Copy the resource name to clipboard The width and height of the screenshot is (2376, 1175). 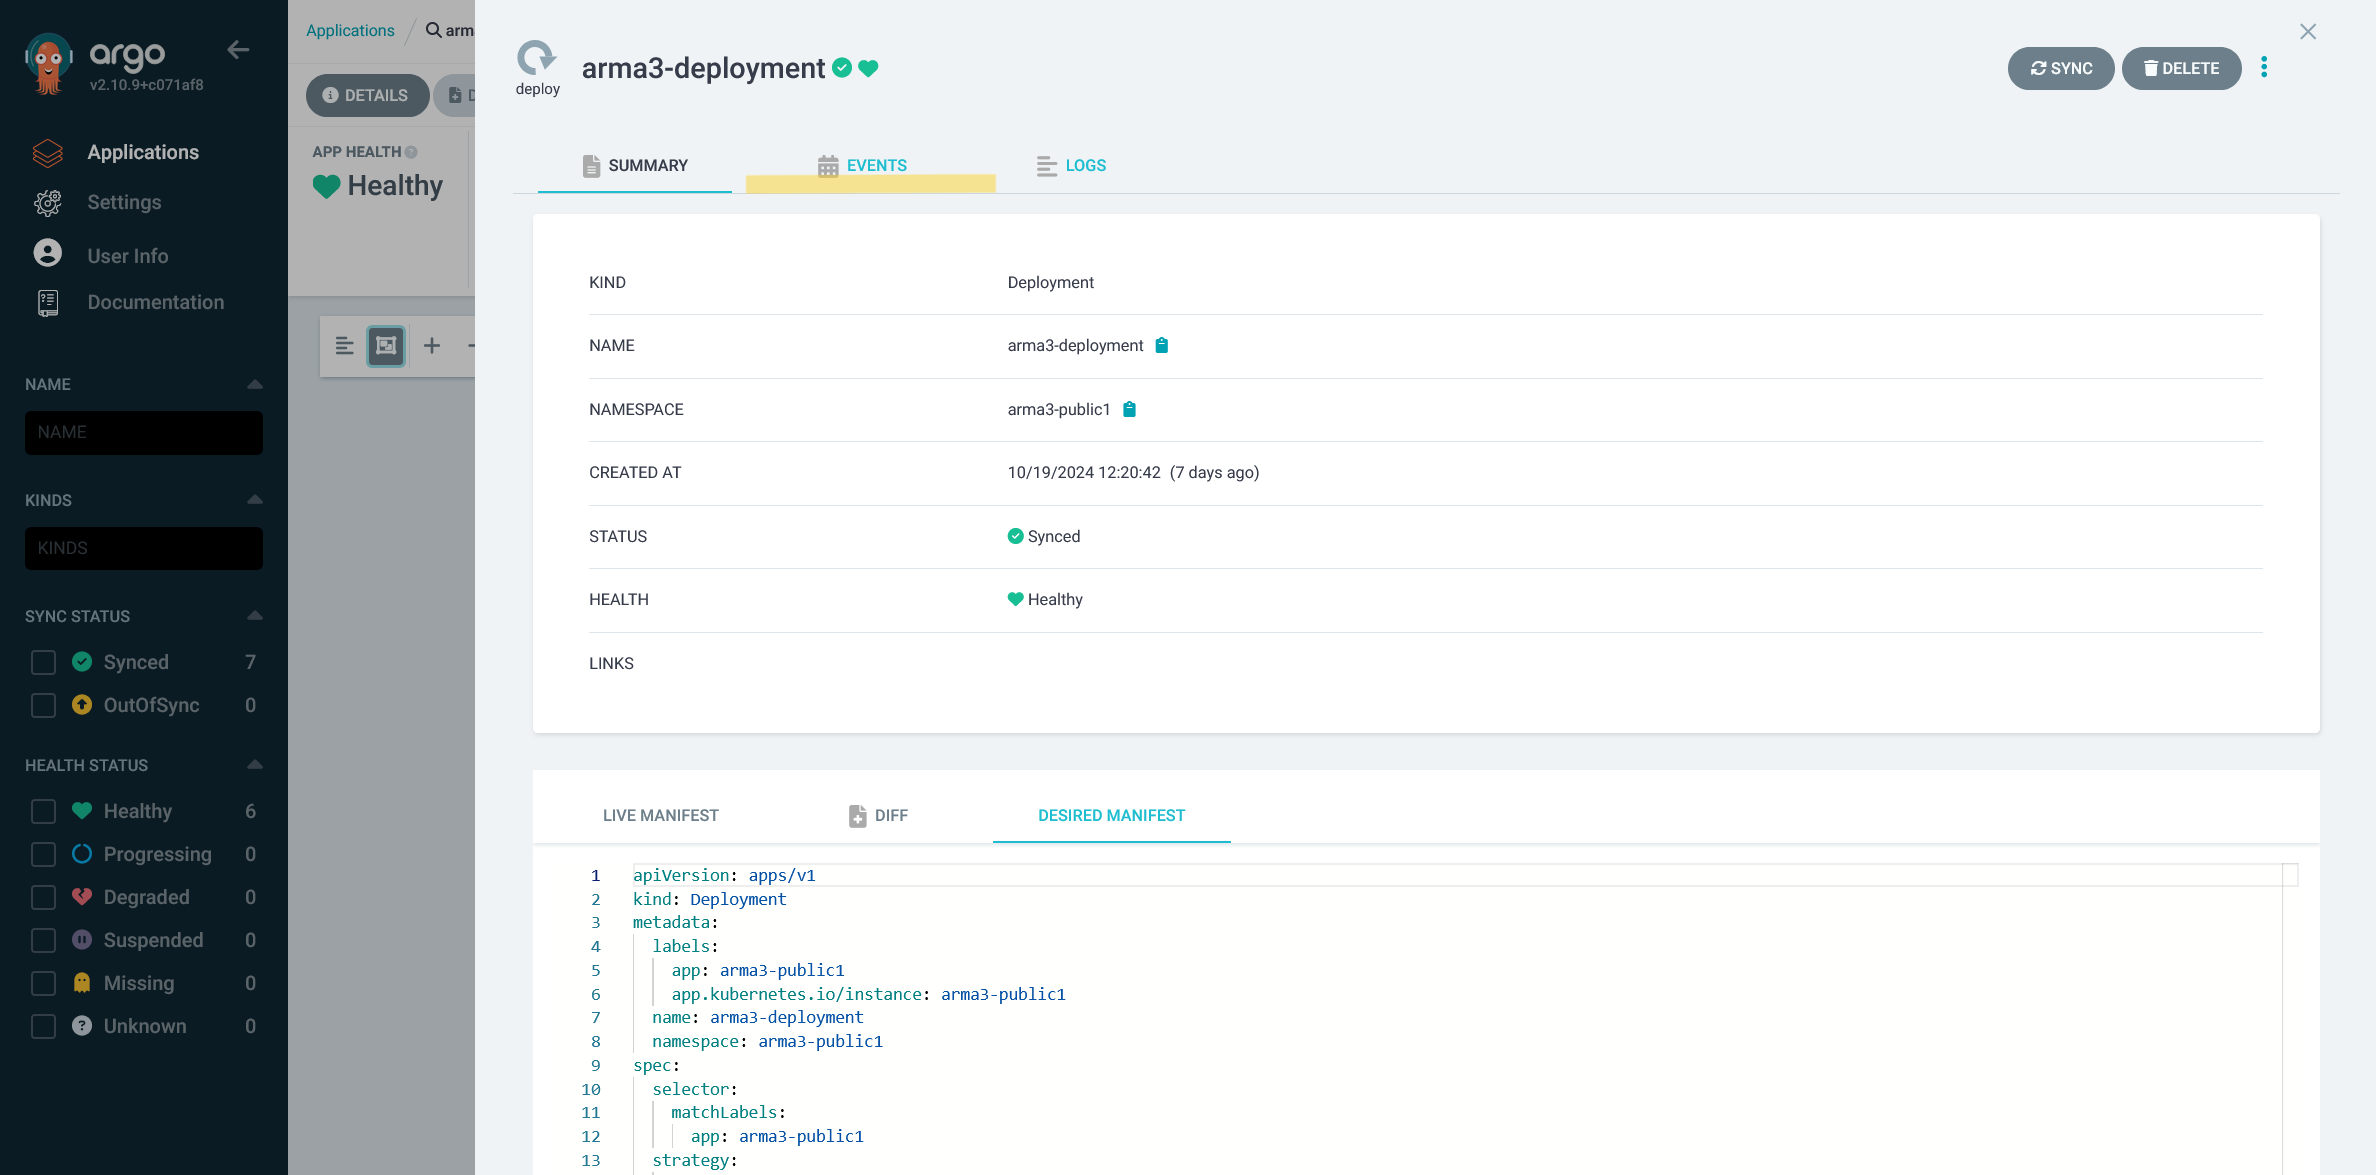tap(1162, 345)
